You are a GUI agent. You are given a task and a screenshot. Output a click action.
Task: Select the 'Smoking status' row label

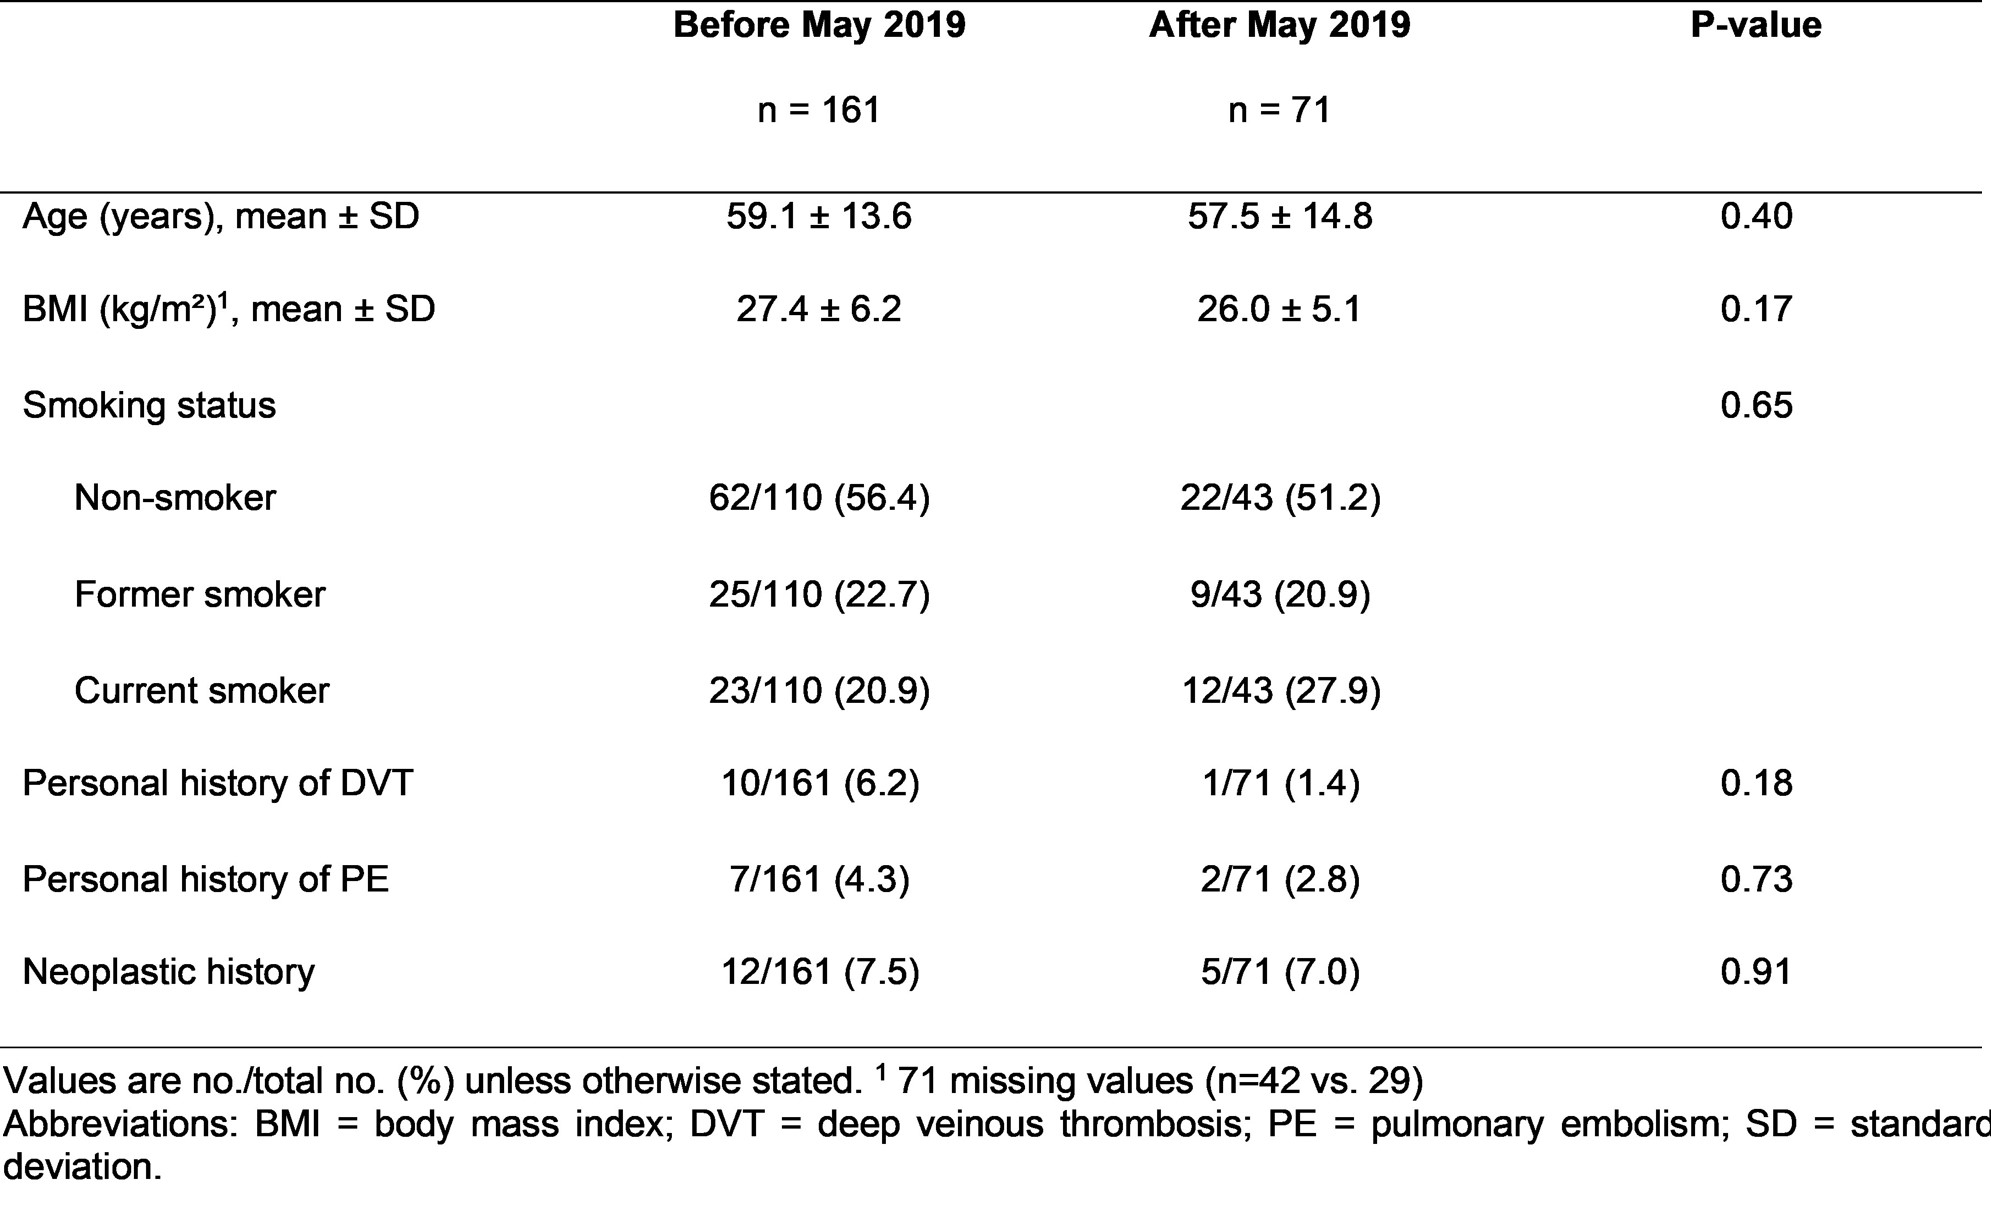click(x=149, y=405)
